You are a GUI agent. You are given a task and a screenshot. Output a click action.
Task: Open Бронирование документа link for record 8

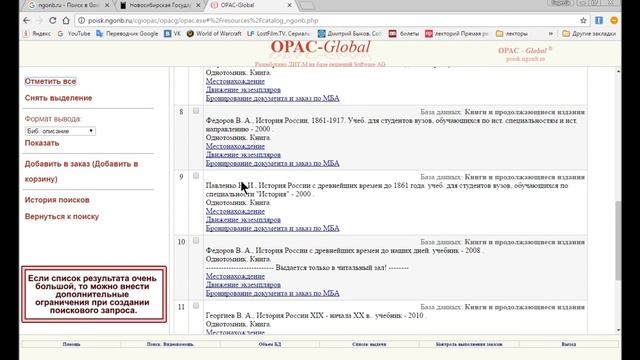click(273, 163)
